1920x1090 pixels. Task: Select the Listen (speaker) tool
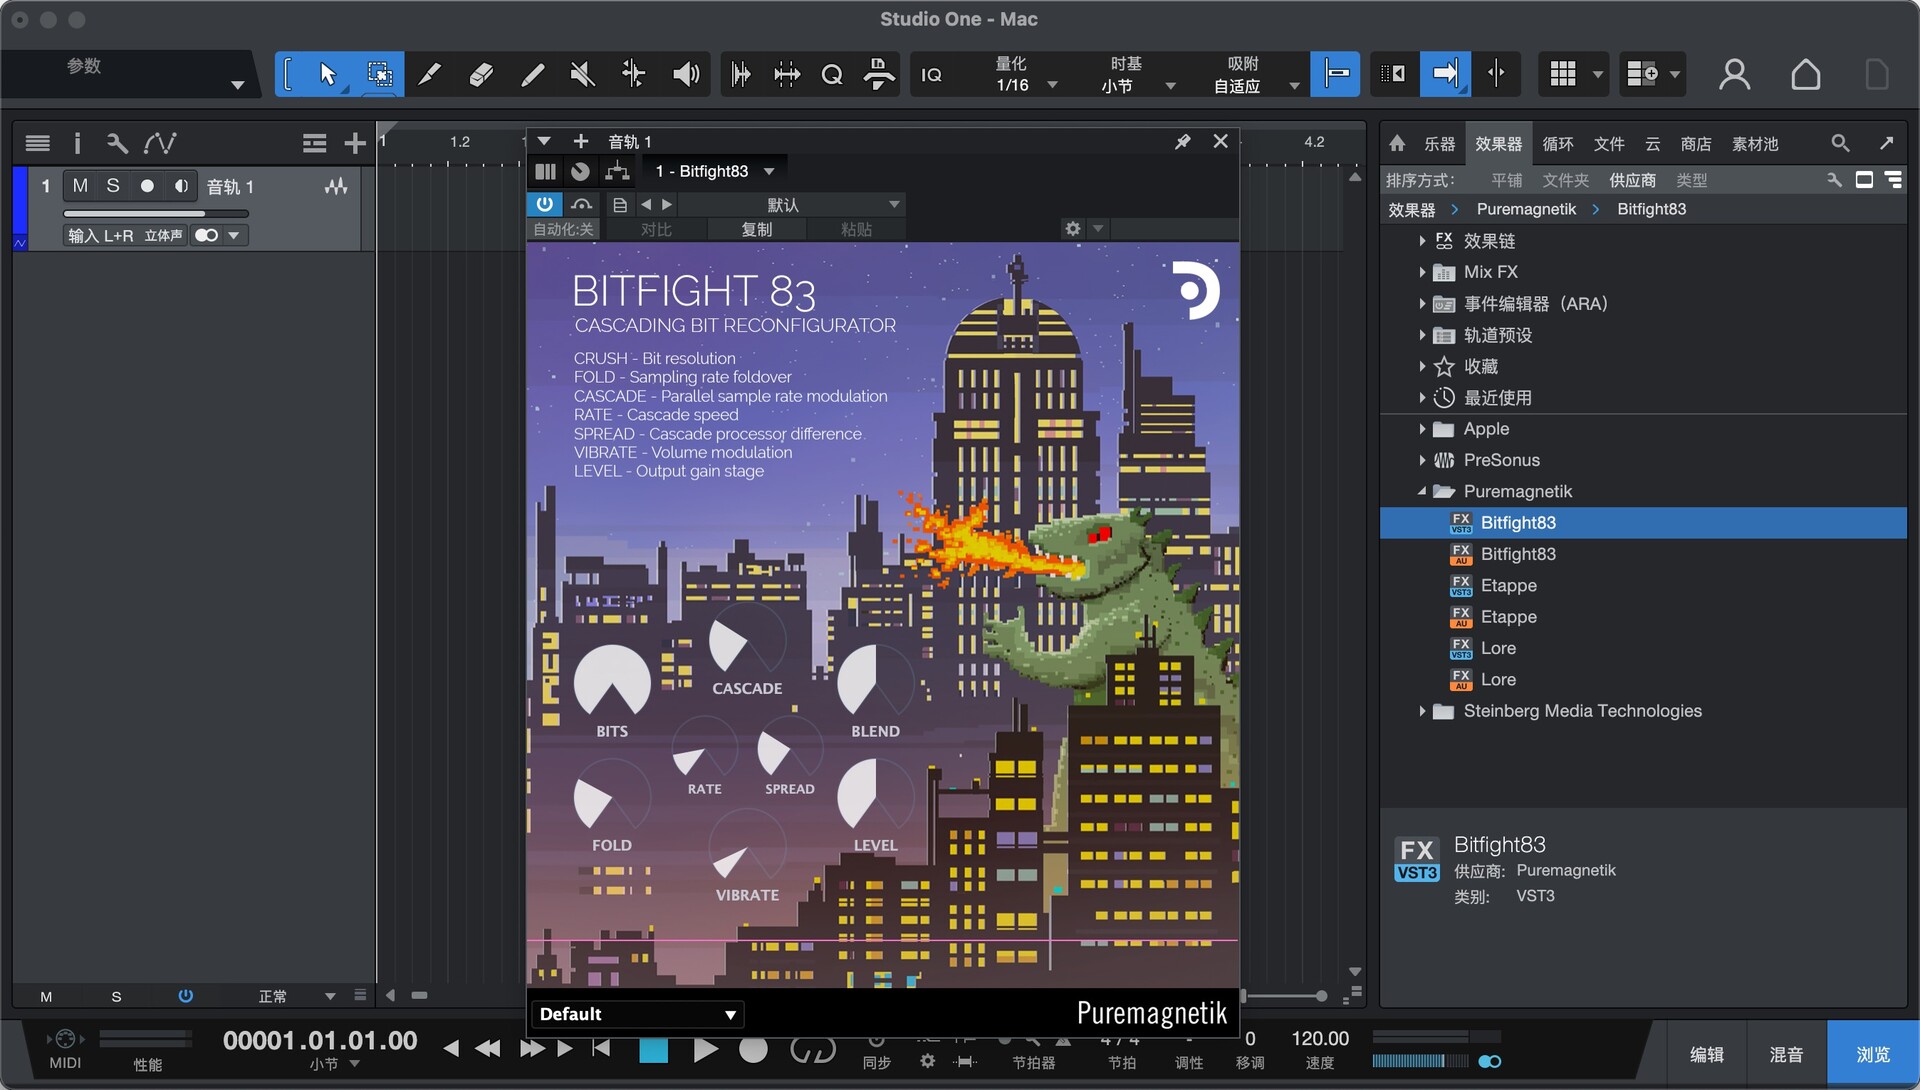686,74
